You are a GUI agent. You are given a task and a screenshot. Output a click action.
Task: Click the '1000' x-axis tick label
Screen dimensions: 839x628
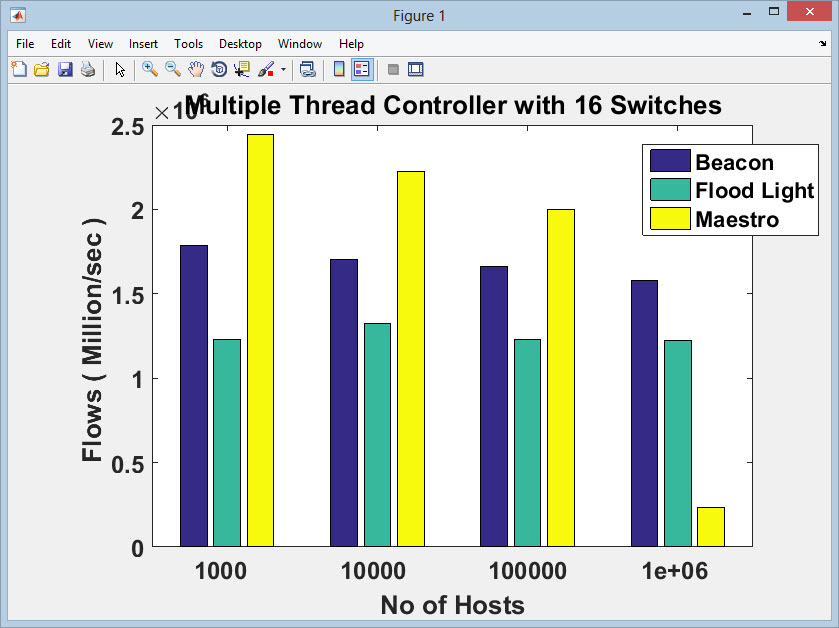220,571
